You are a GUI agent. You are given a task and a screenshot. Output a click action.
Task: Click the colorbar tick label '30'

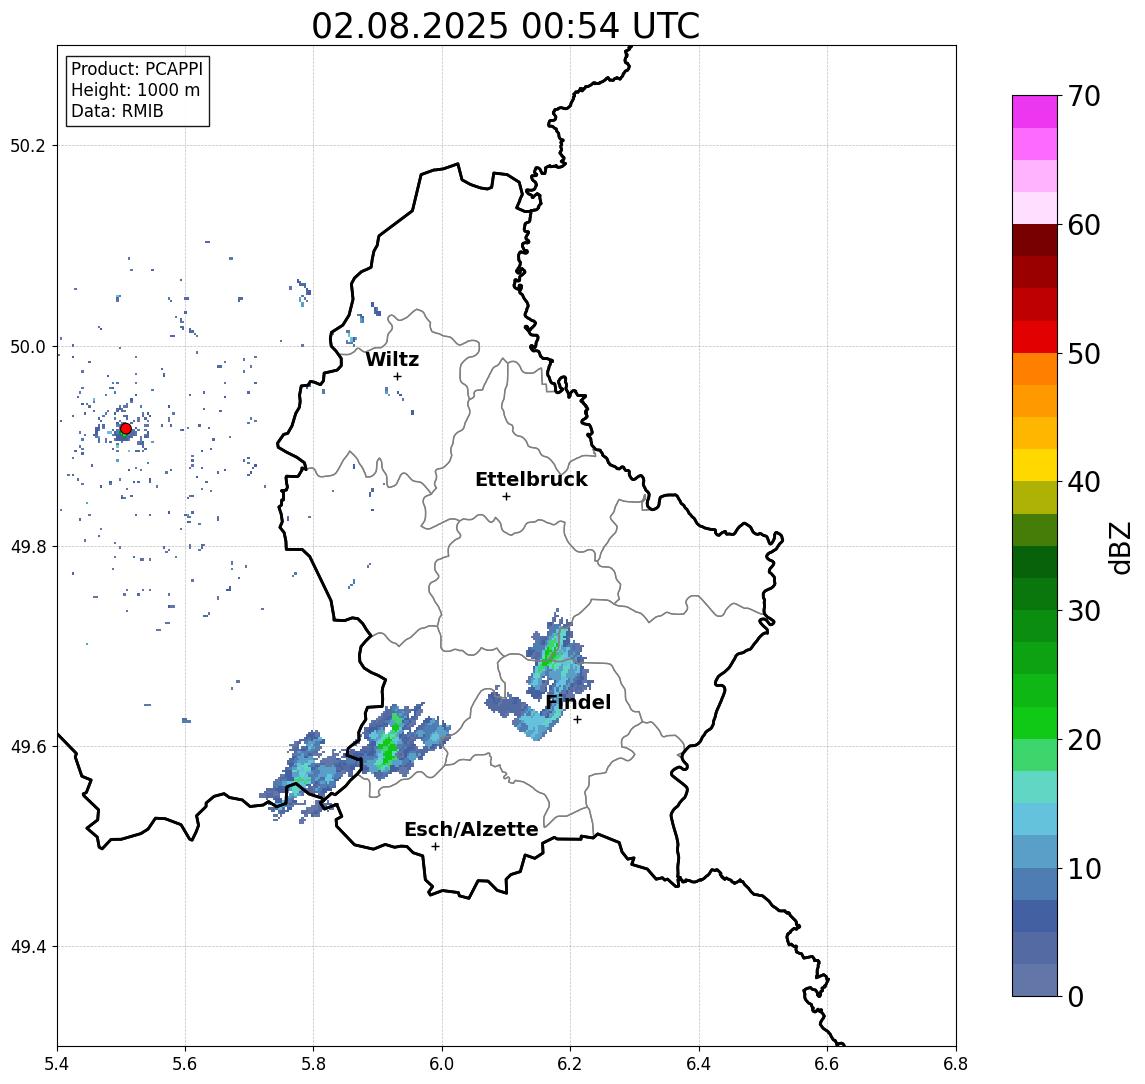(x=1084, y=611)
